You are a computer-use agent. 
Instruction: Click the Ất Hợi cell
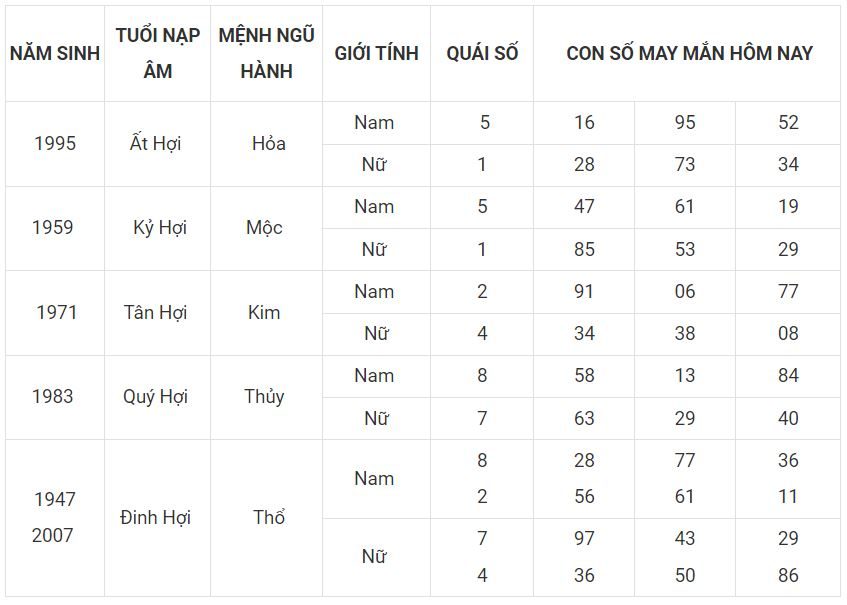[158, 143]
